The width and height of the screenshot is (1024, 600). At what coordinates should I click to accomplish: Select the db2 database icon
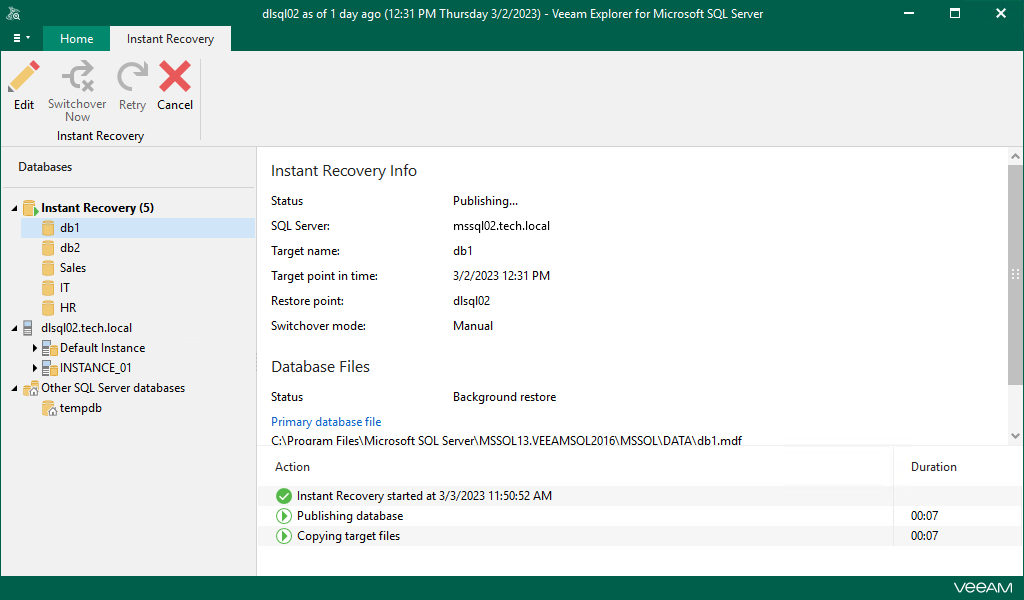point(48,248)
